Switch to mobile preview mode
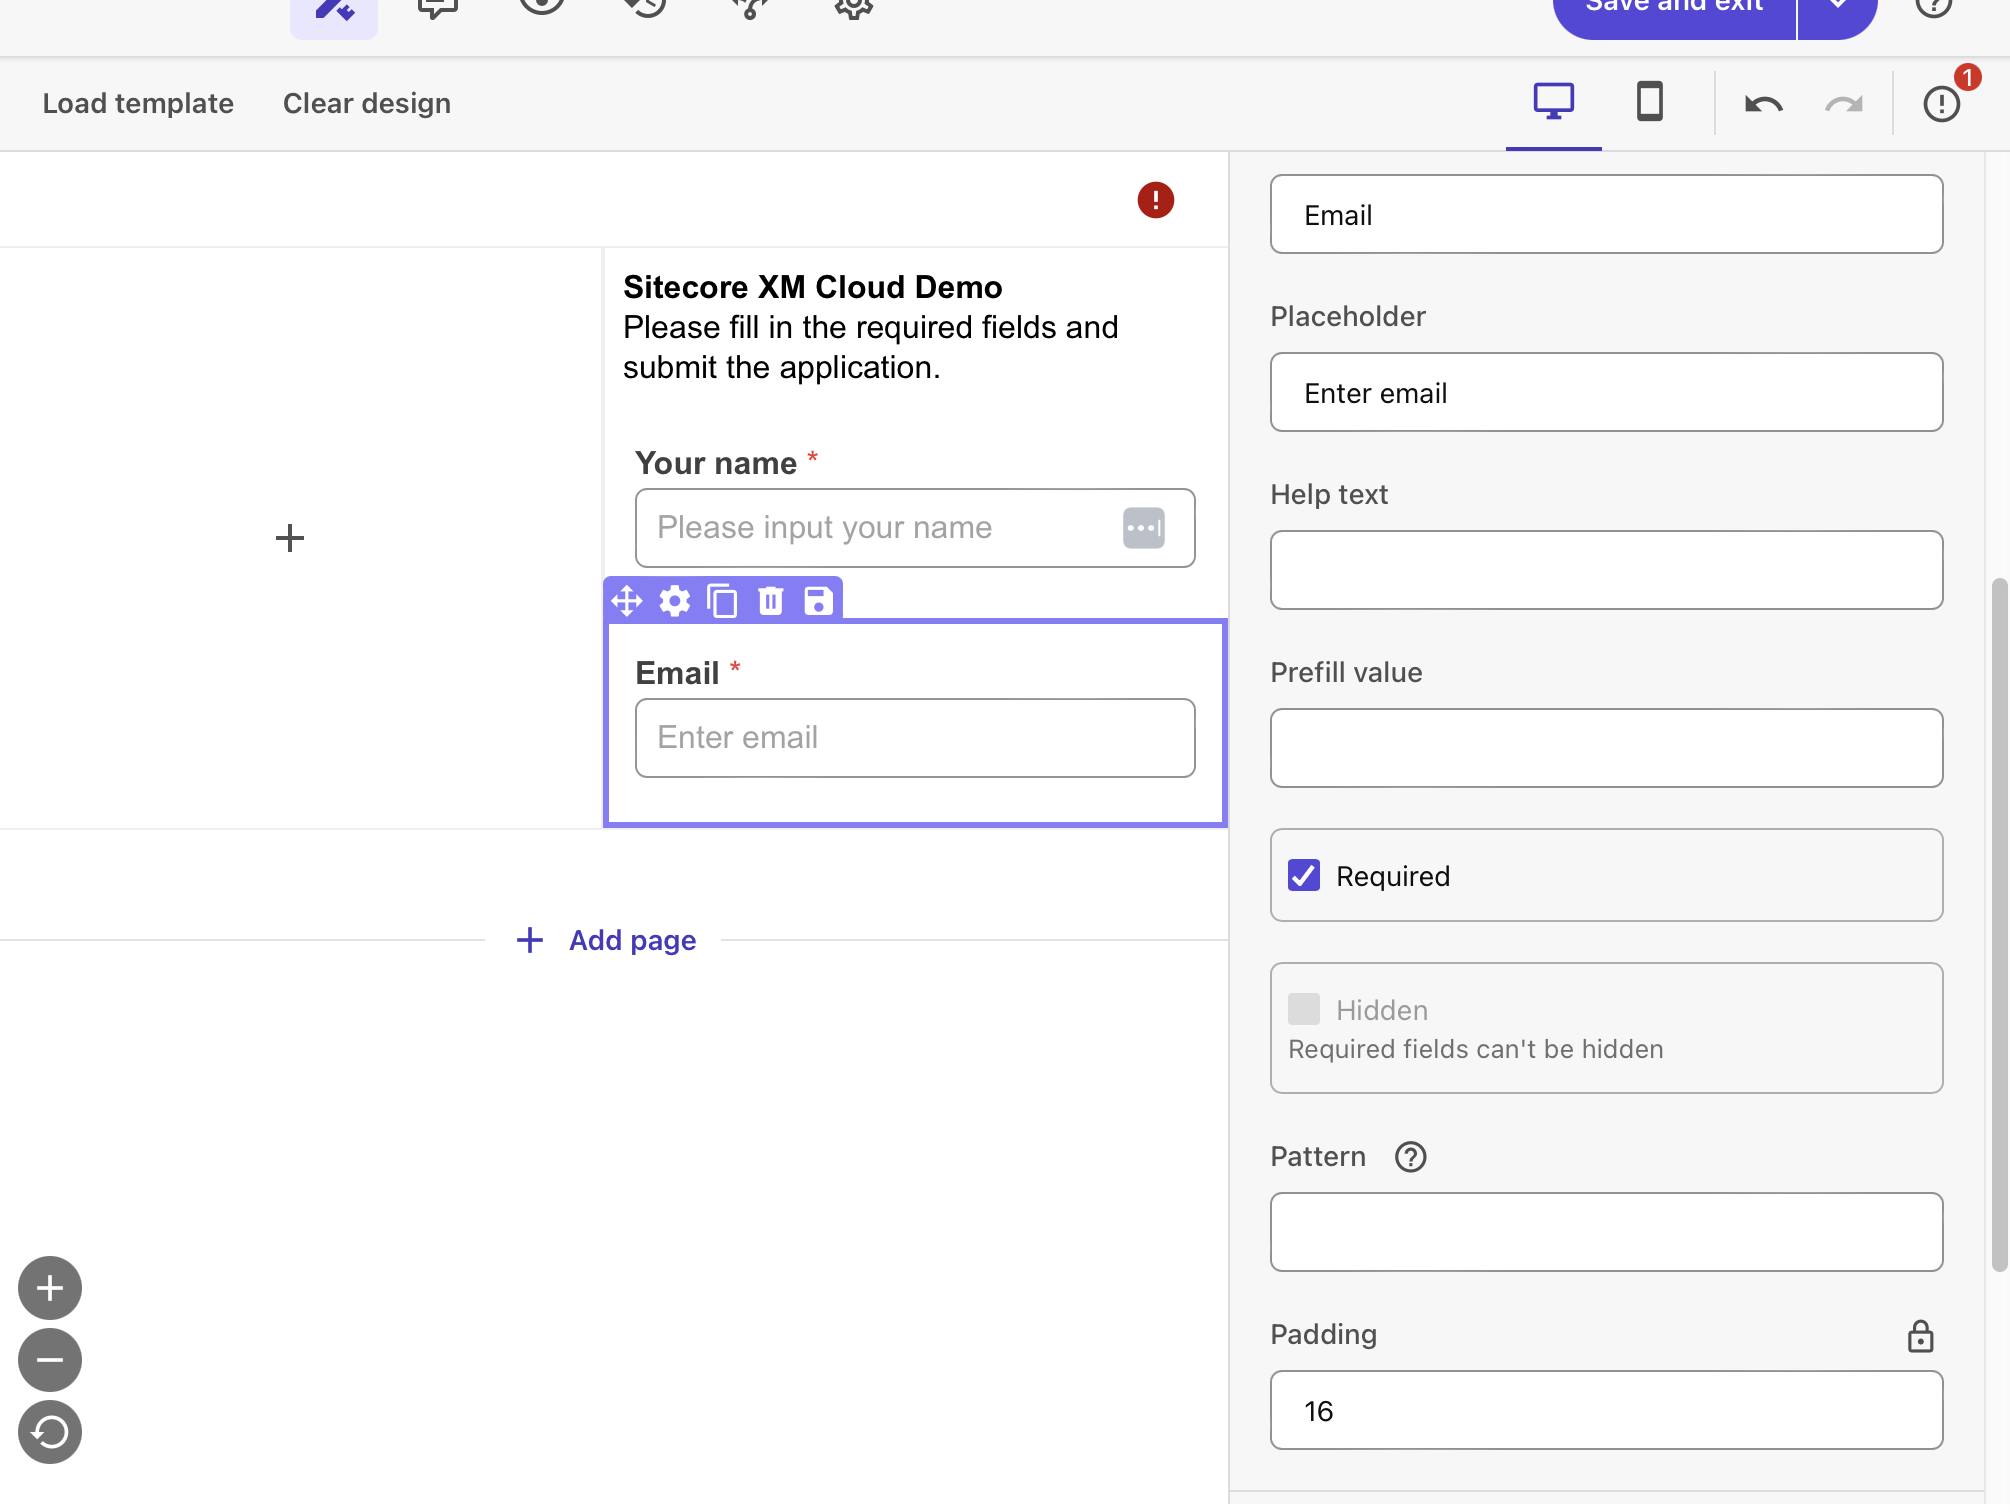2010x1512 pixels. [x=1649, y=102]
